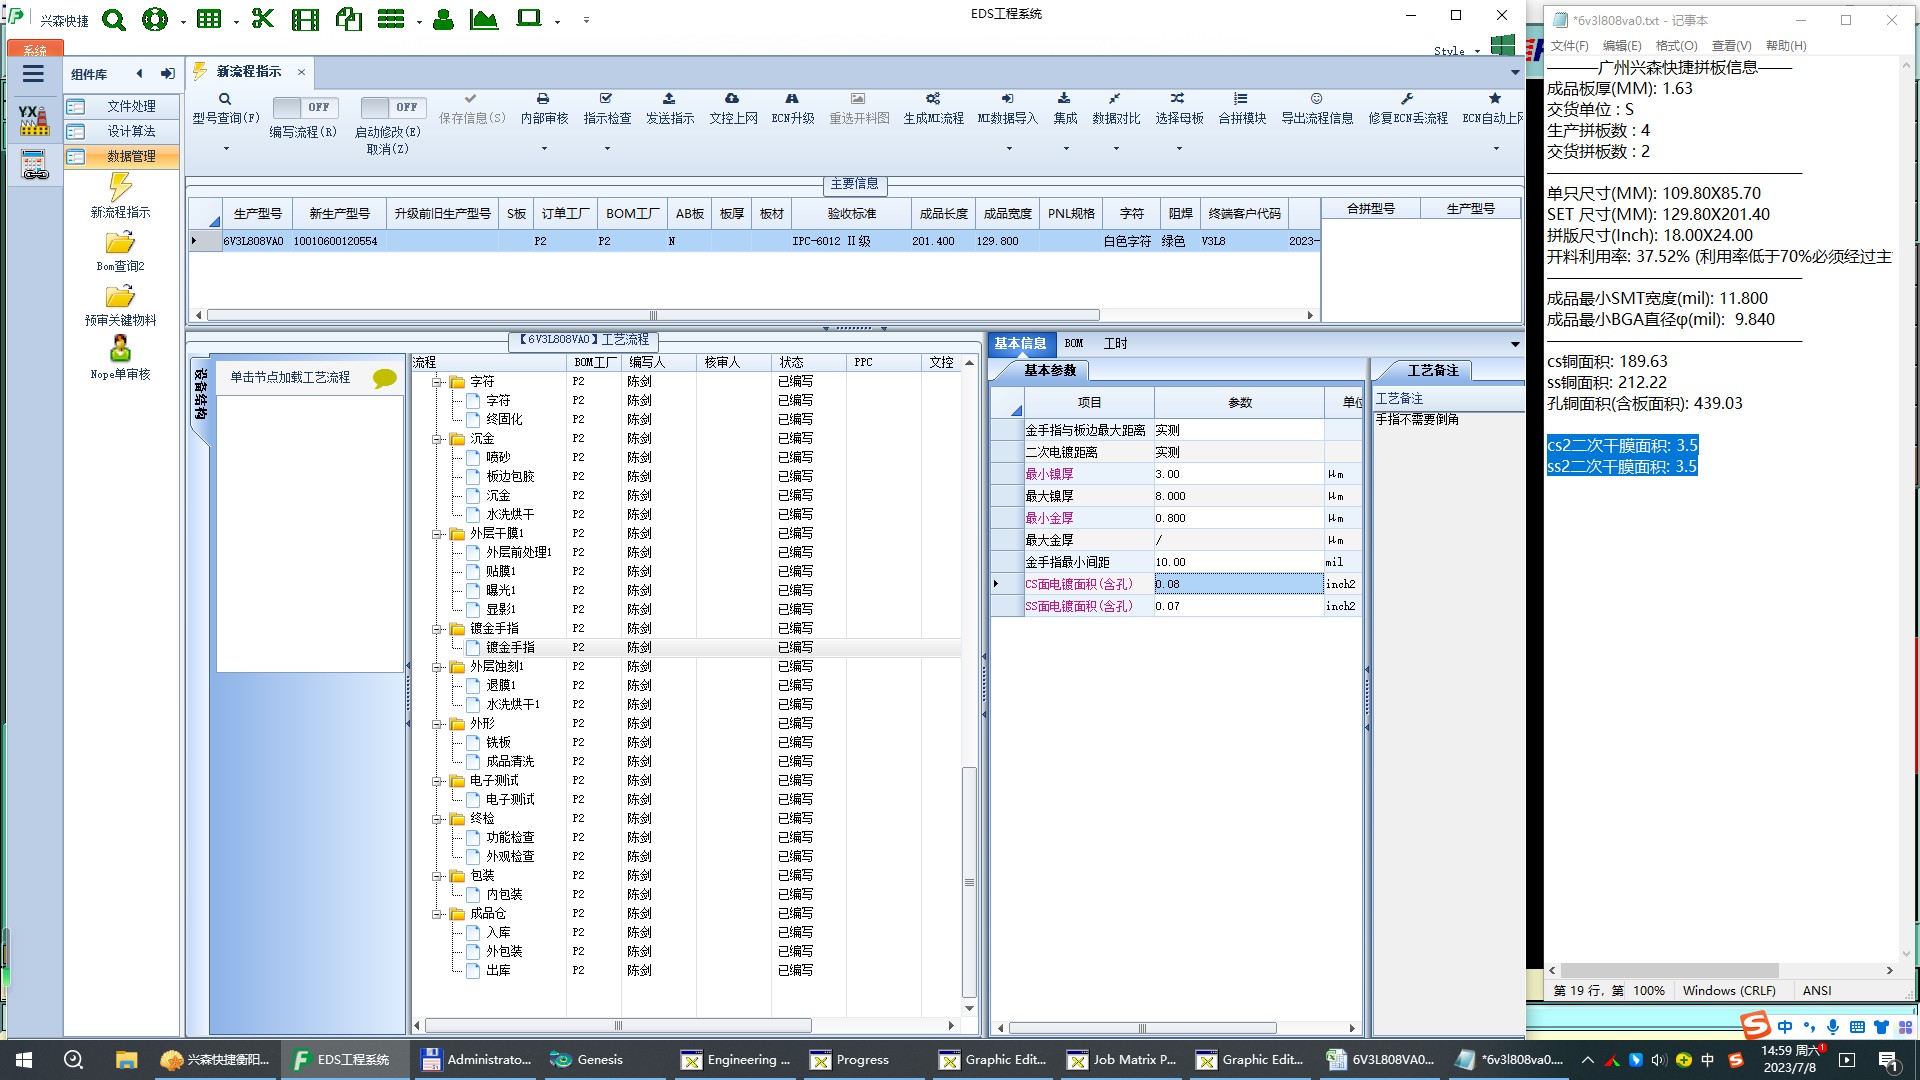Select the 设计算法 sidebar item
This screenshot has width=1920, height=1080.
tap(131, 131)
